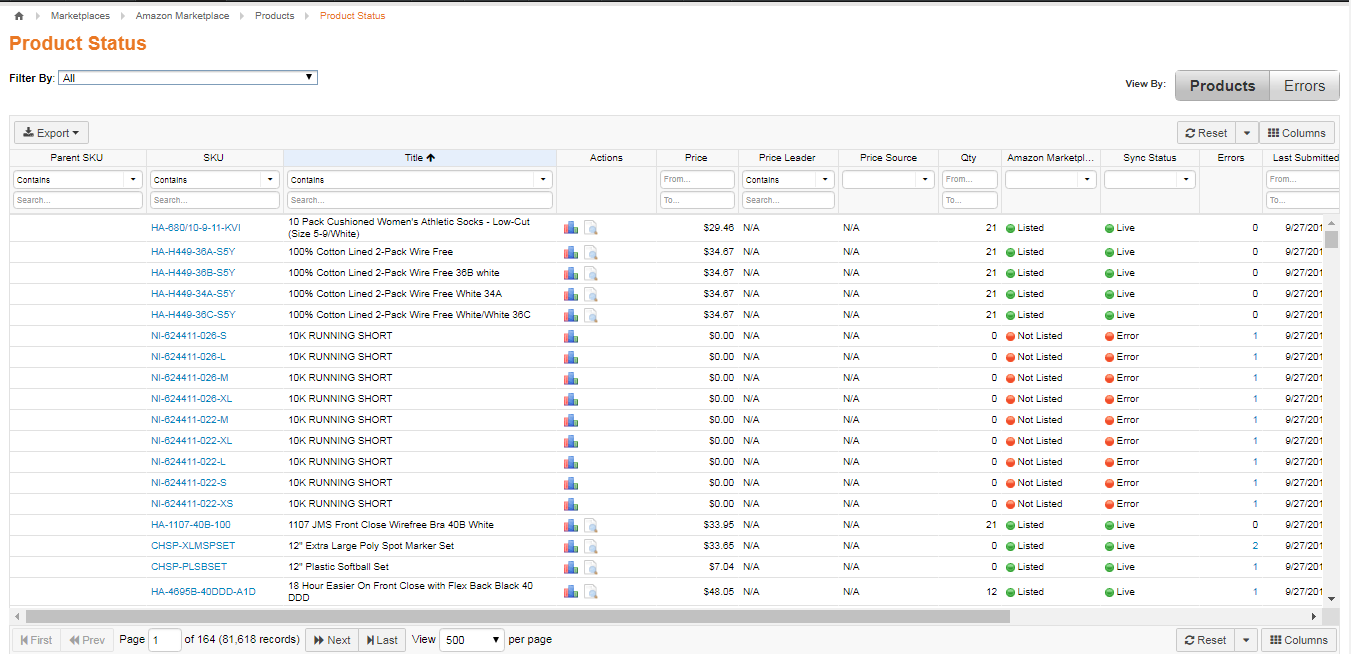This screenshot has height=654, width=1351.
Task: Click the home icon in breadcrumb
Action: (18, 16)
